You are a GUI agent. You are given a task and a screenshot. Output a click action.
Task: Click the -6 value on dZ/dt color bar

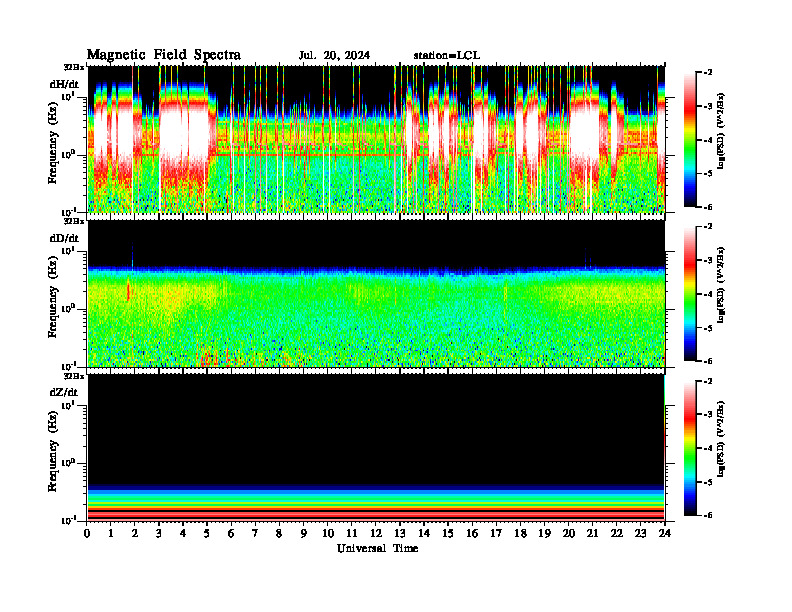pyautogui.click(x=708, y=516)
